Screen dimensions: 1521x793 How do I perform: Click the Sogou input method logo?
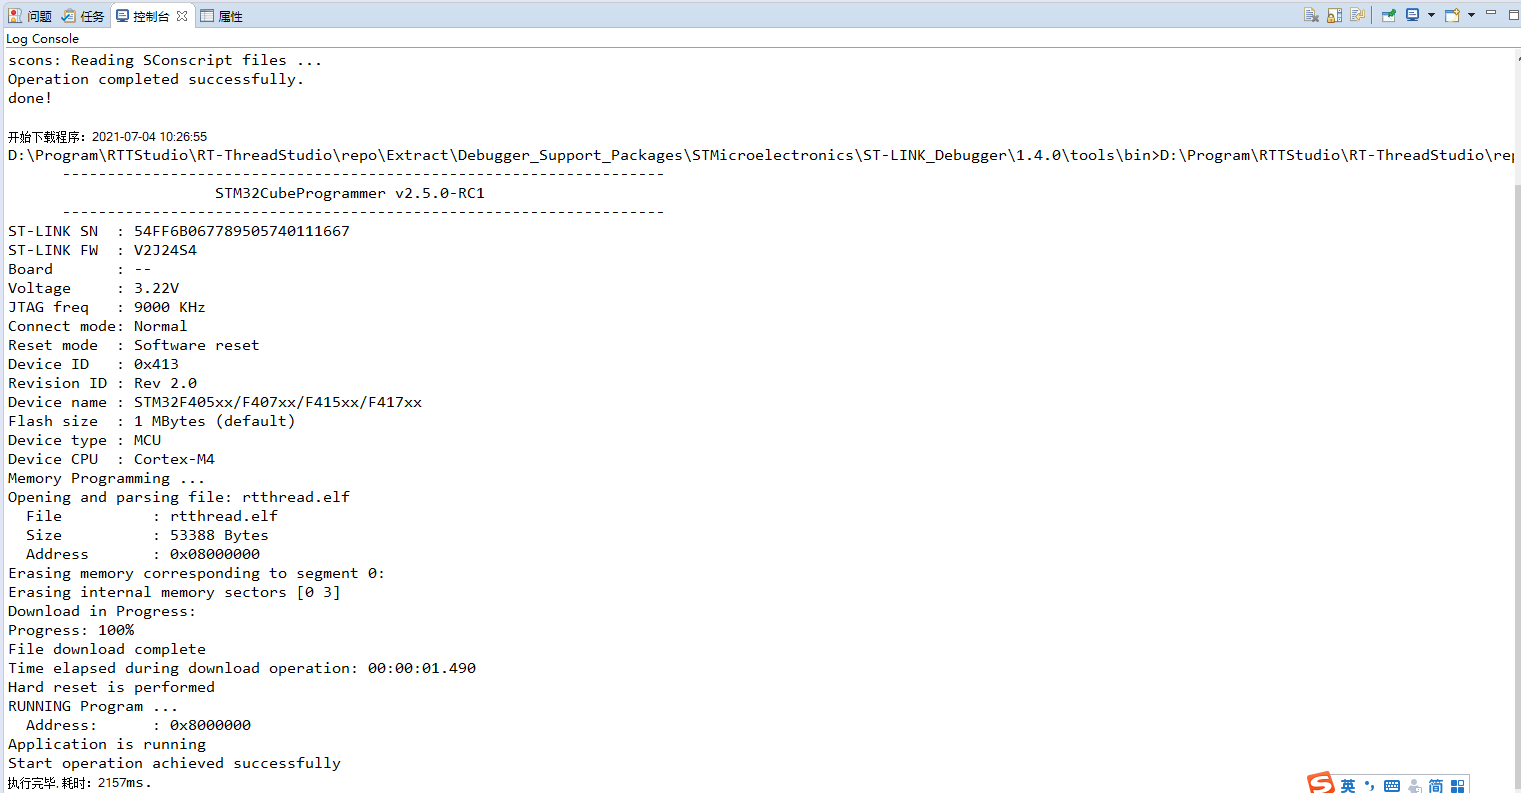[x=1321, y=784]
